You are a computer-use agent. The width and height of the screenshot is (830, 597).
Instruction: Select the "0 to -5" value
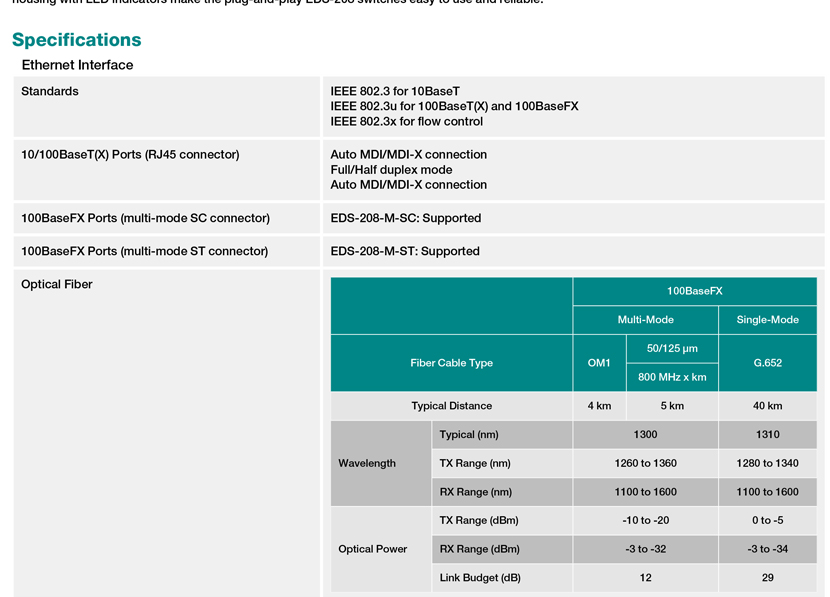coord(768,520)
